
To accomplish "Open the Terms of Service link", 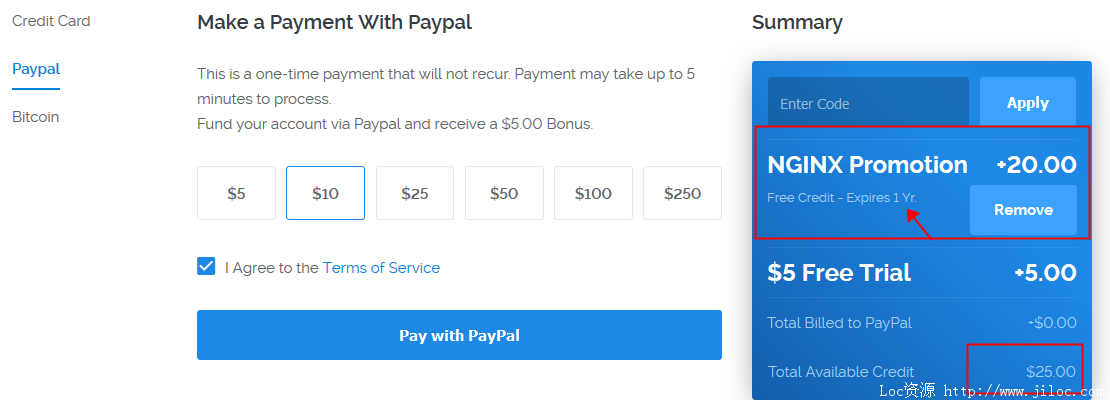I will tap(381, 268).
